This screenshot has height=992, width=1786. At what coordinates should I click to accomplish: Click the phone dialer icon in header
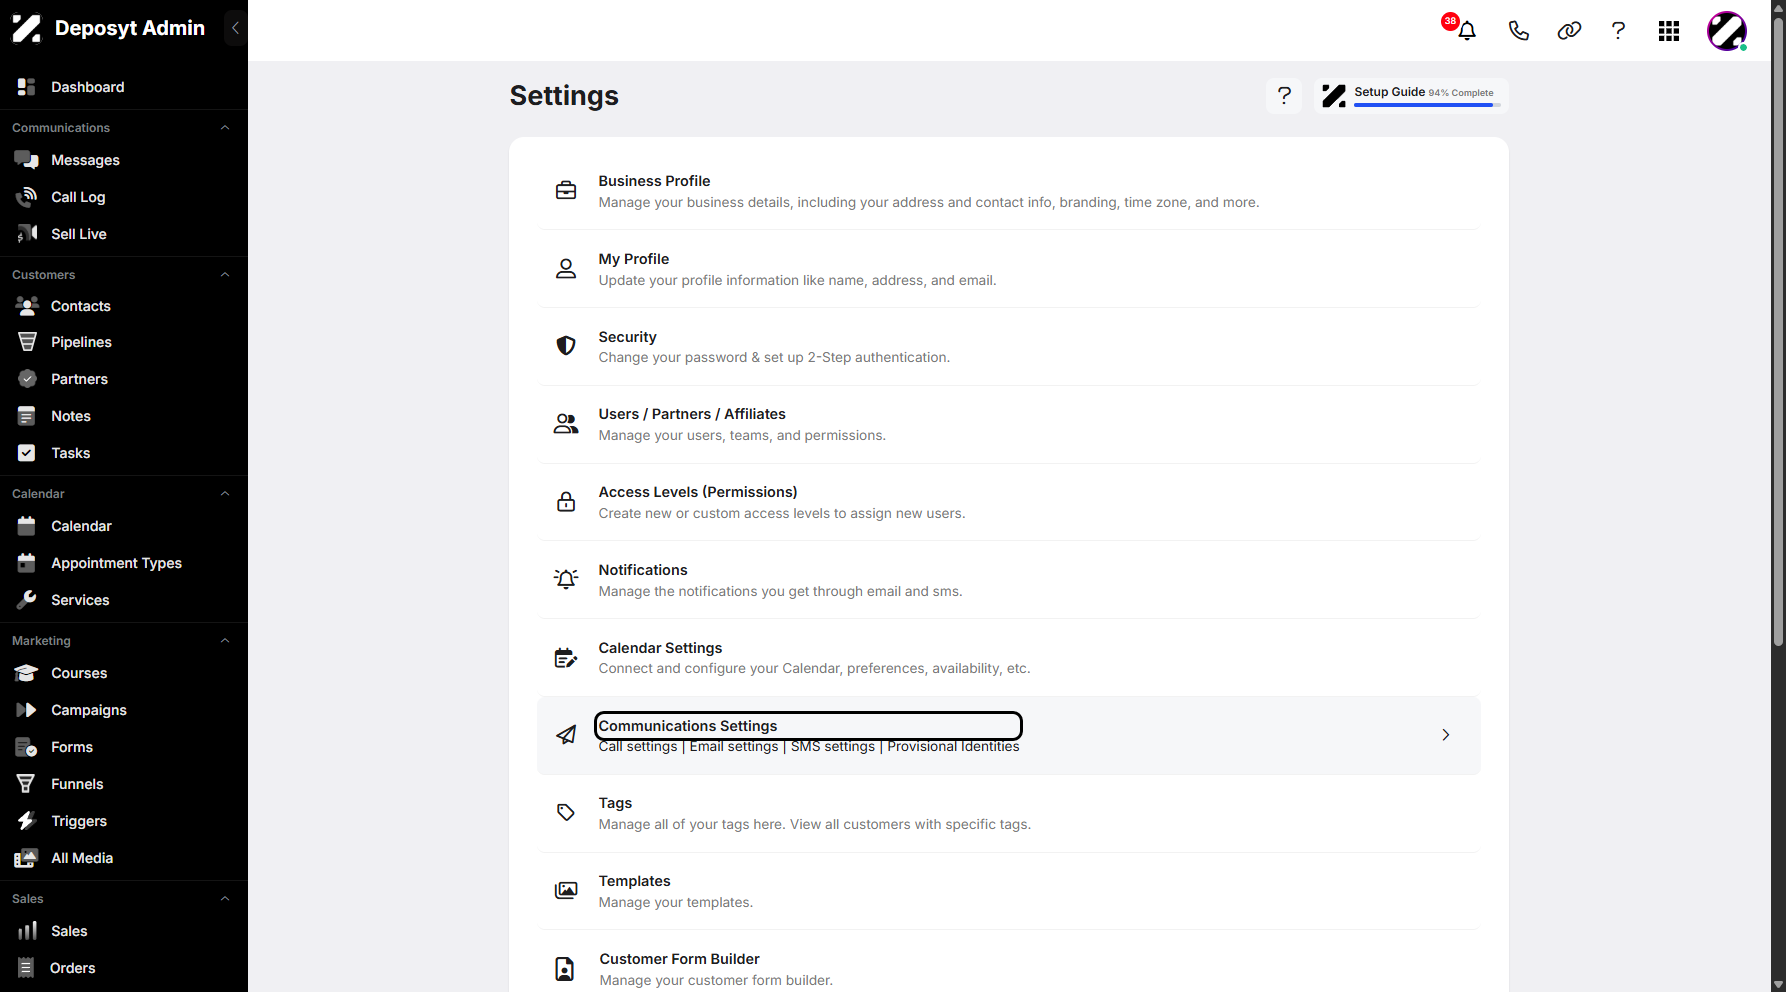point(1518,31)
